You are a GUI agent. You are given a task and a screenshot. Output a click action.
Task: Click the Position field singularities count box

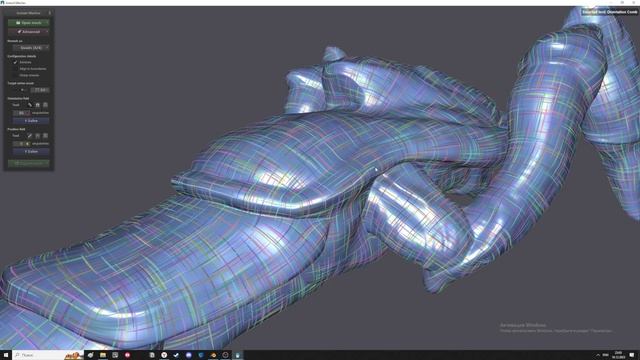point(22,144)
